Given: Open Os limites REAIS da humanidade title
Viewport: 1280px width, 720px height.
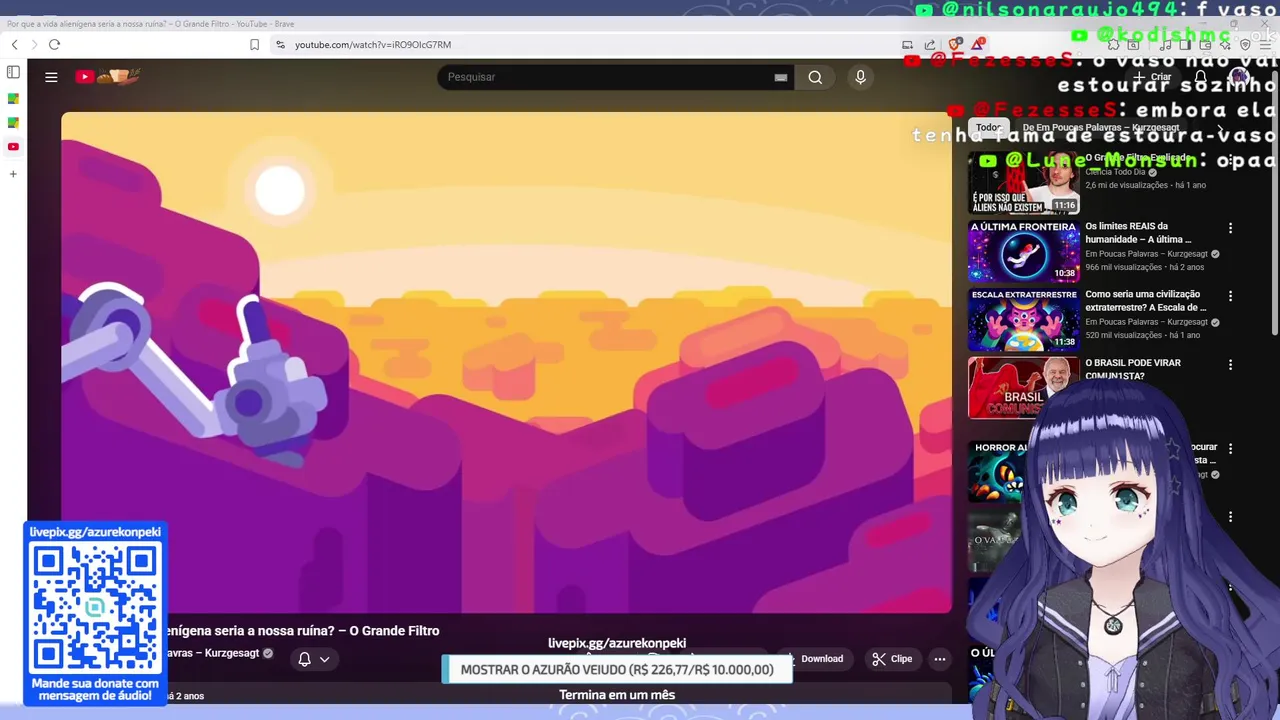Looking at the screenshot, I should point(1139,233).
